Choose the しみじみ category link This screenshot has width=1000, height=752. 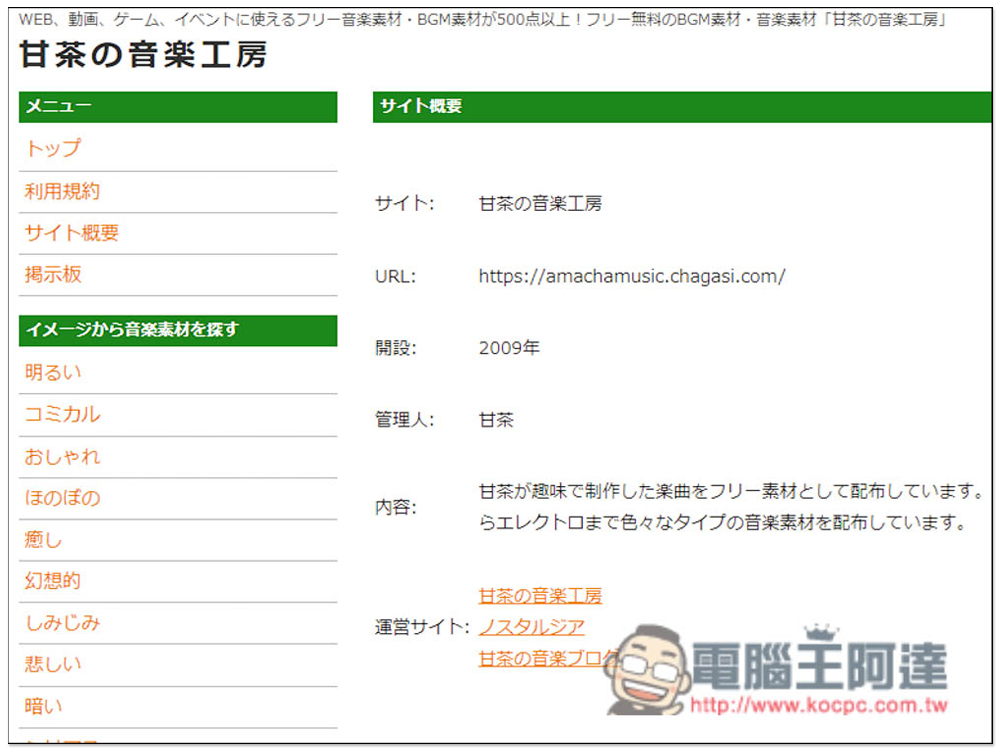coord(62,623)
